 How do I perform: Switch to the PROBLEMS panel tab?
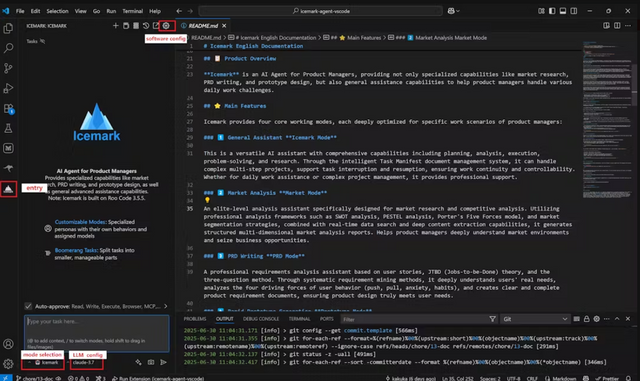tap(195, 319)
